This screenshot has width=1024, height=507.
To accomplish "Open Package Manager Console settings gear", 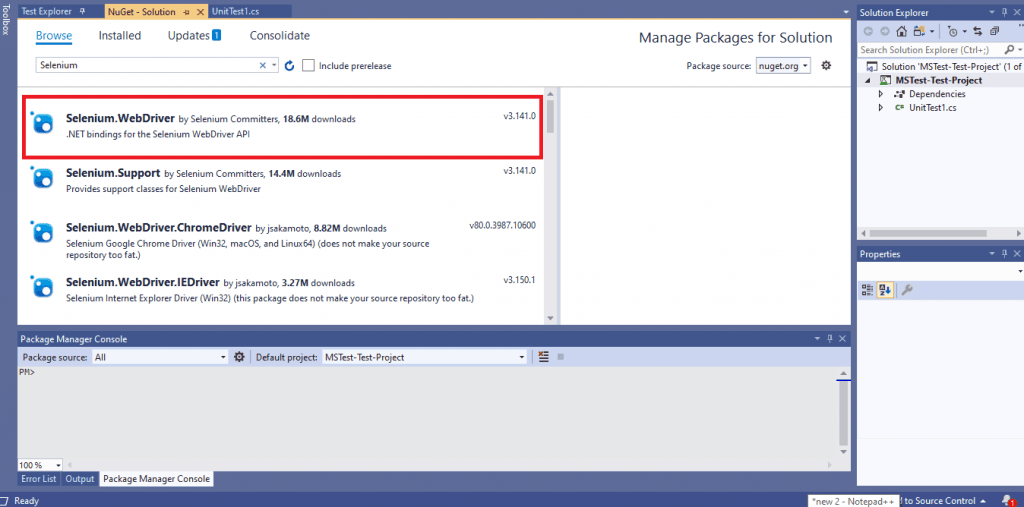I will coord(239,357).
